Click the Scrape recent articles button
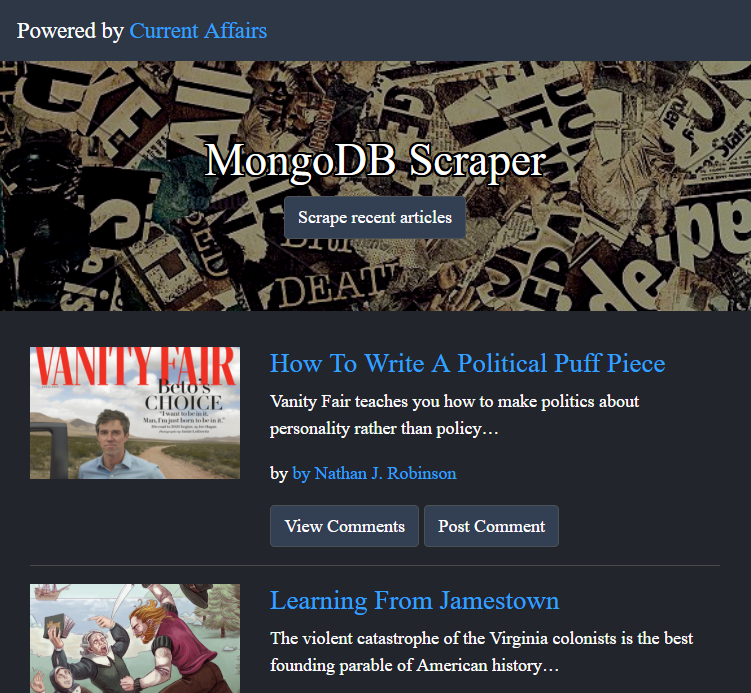This screenshot has width=751, height=693. click(x=374, y=217)
